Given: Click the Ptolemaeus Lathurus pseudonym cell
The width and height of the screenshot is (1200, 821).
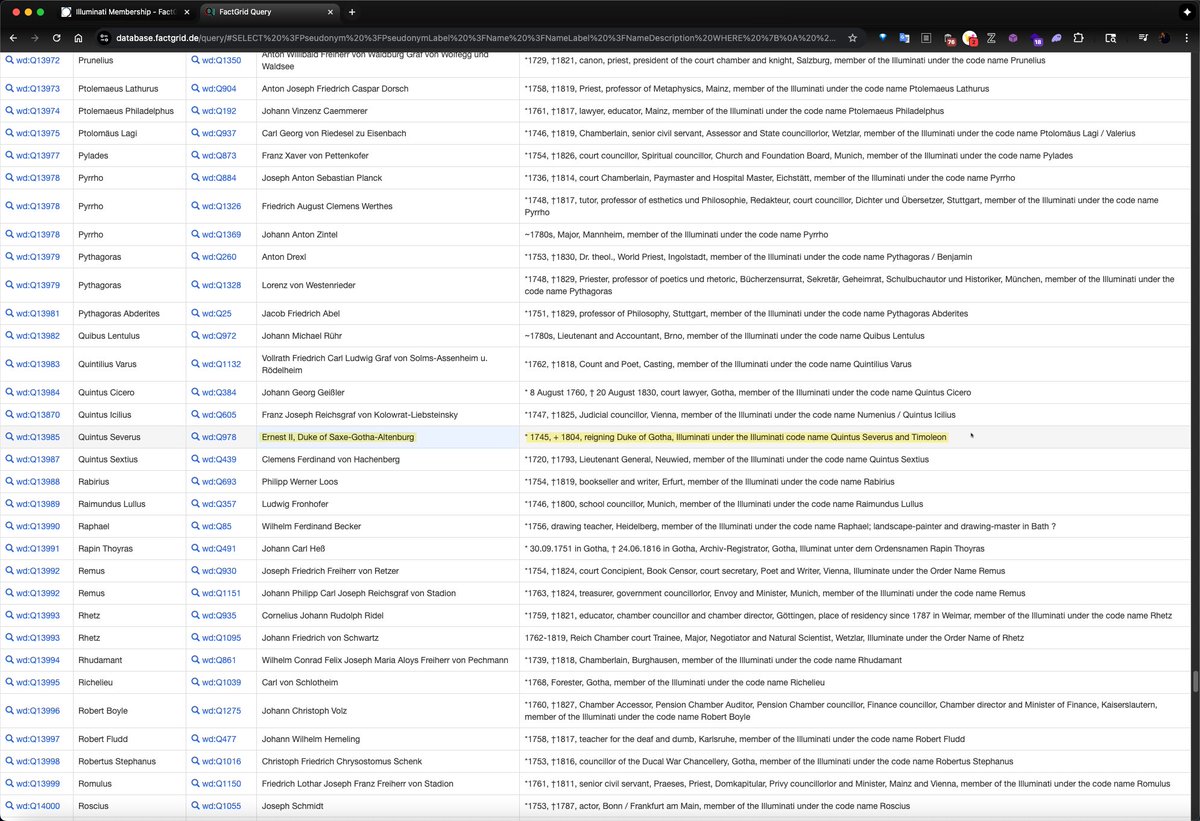Looking at the screenshot, I should 129,89.
